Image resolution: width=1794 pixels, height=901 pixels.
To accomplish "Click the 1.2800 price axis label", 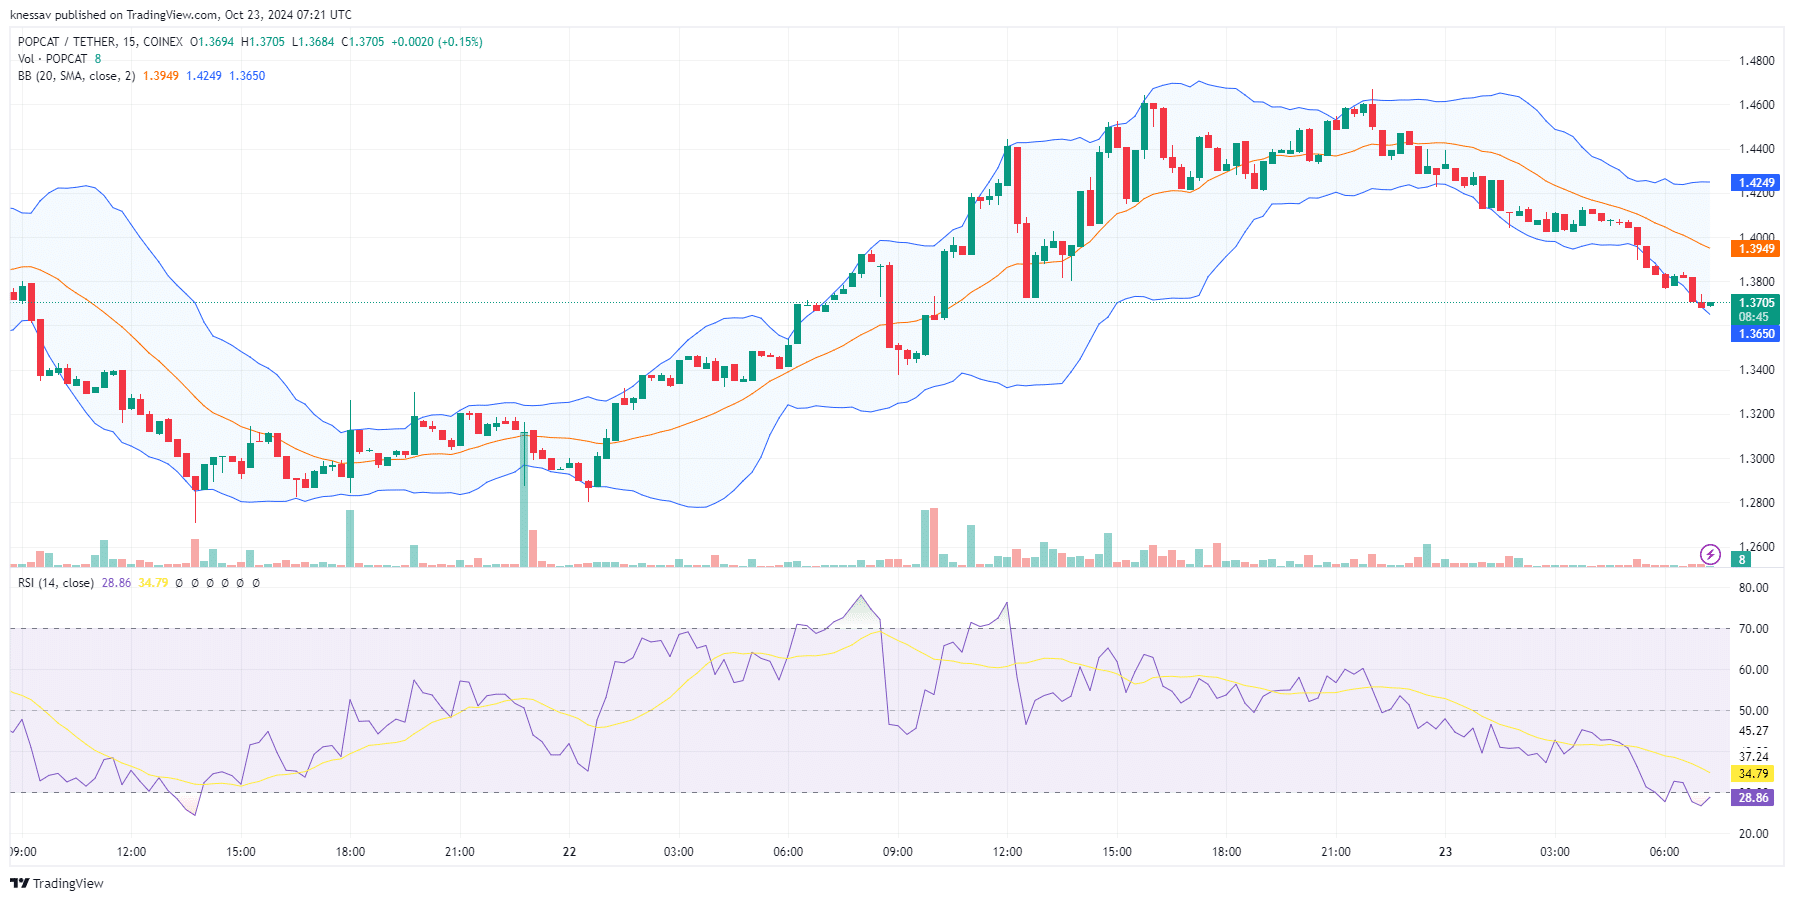I will (x=1757, y=503).
